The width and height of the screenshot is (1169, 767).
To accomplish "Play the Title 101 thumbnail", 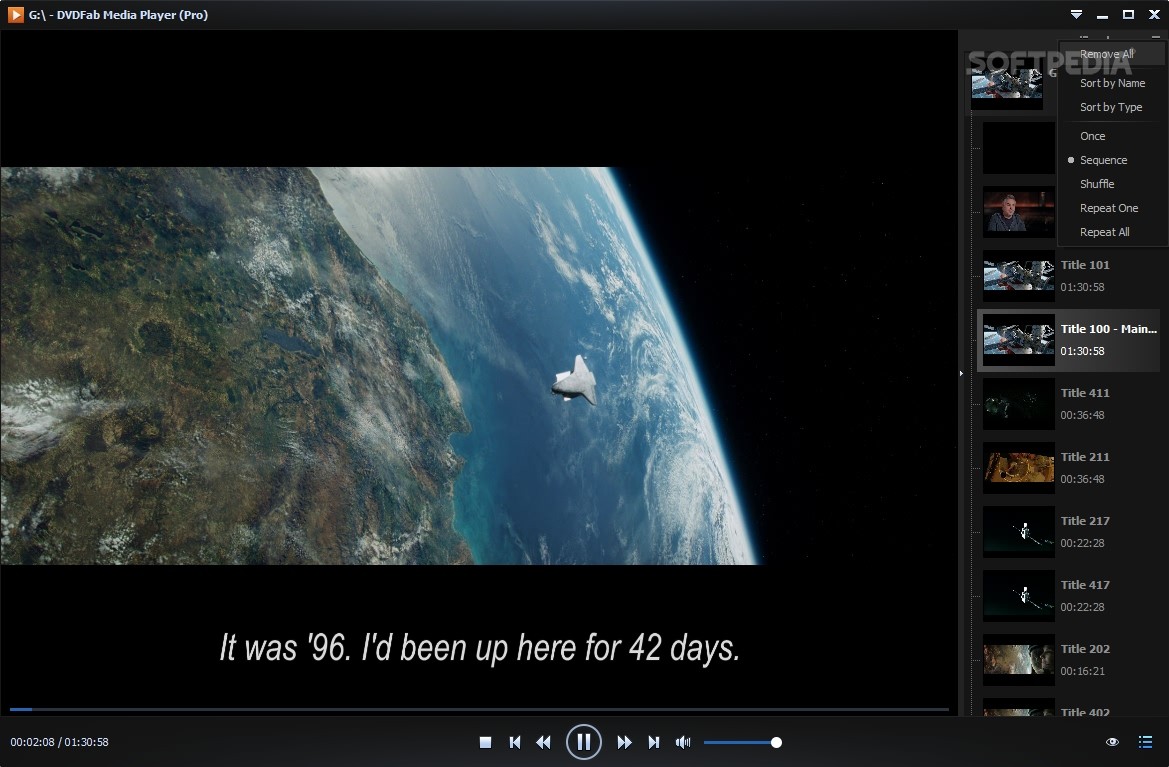I will pos(1018,276).
